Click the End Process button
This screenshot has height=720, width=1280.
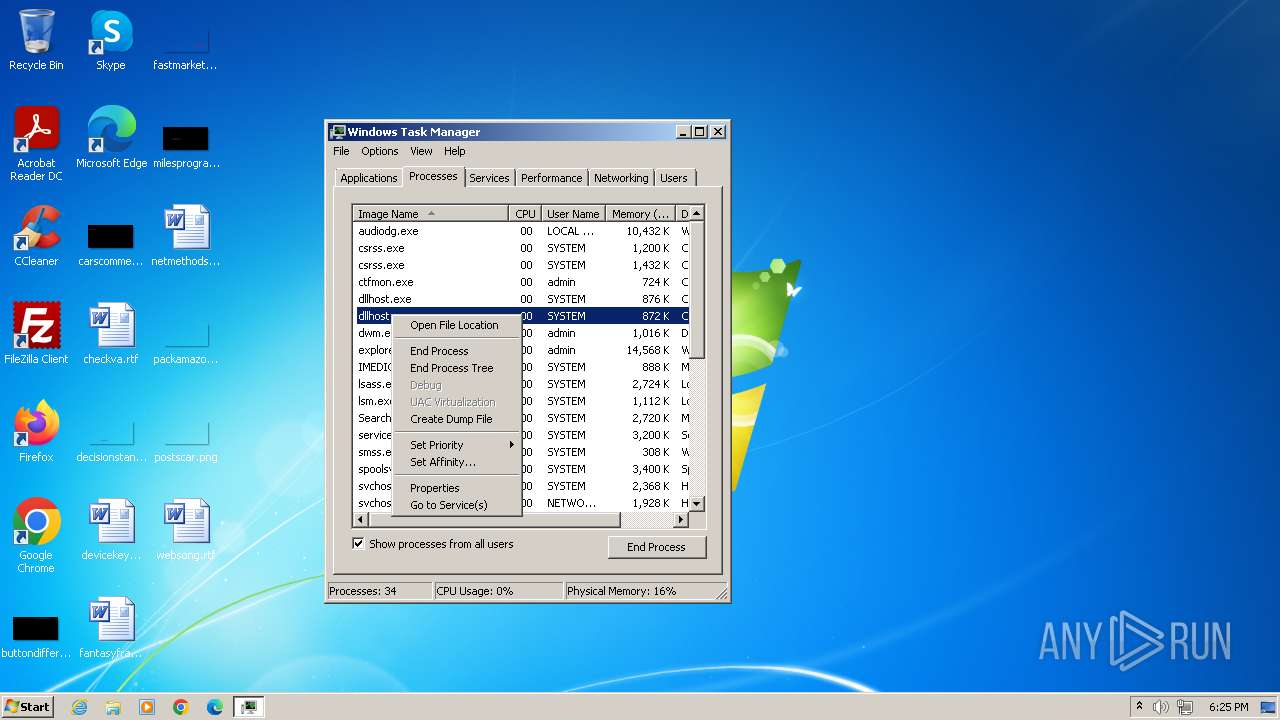657,547
